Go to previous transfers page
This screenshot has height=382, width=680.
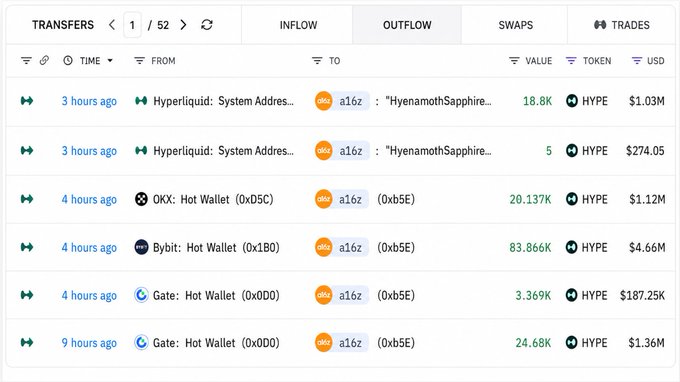tap(112, 25)
